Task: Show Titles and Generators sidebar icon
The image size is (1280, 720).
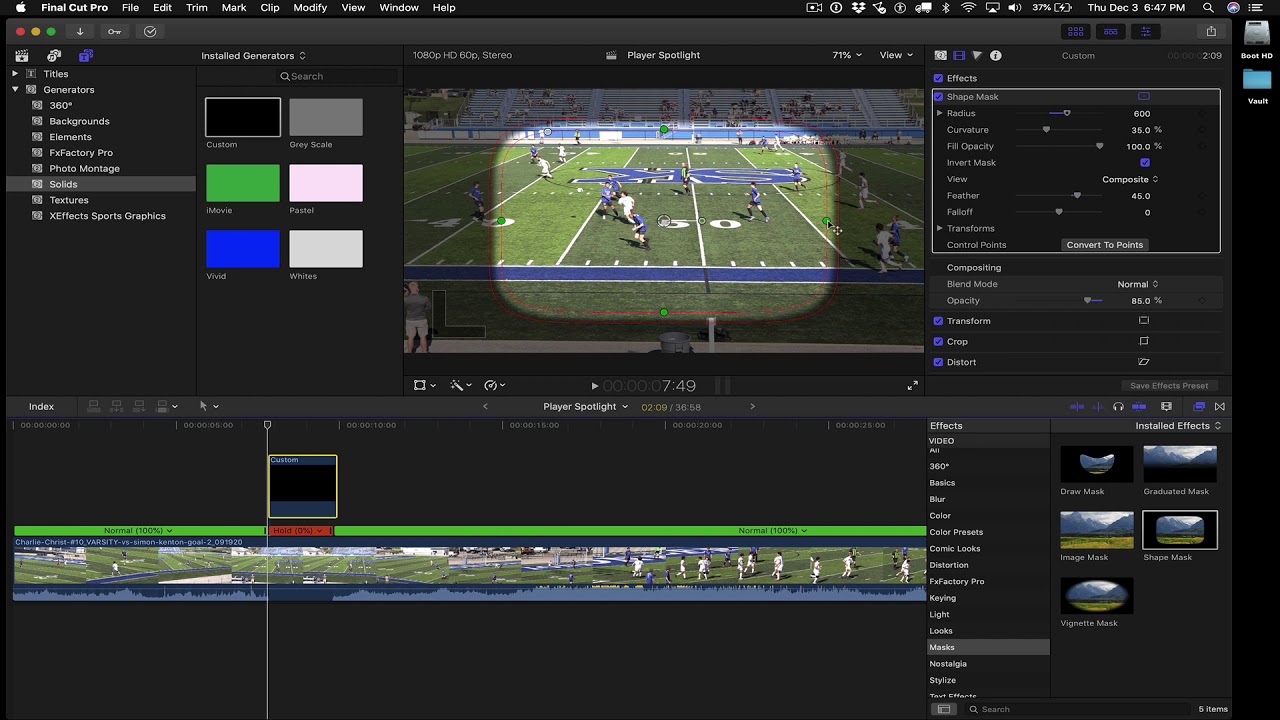Action: pos(86,56)
